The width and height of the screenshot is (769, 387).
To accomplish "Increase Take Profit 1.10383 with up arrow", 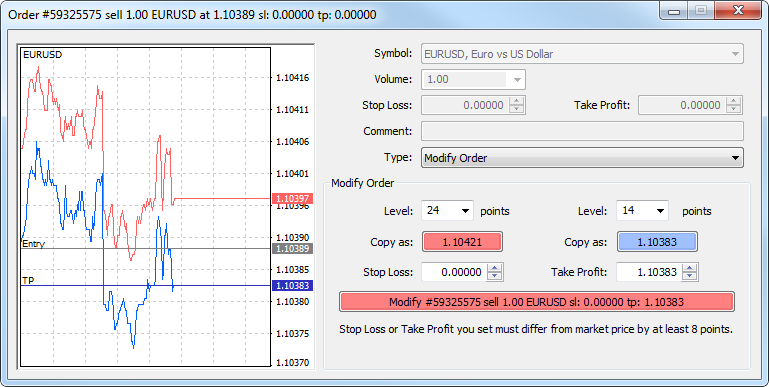I will pyautogui.click(x=690, y=268).
